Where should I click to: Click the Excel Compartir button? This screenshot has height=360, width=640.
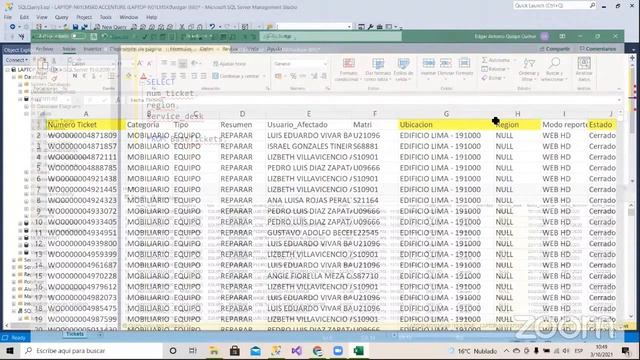555,49
